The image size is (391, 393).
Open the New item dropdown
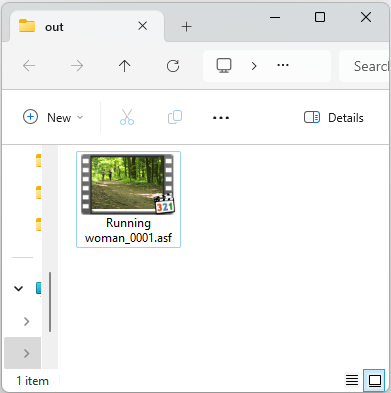(x=53, y=117)
